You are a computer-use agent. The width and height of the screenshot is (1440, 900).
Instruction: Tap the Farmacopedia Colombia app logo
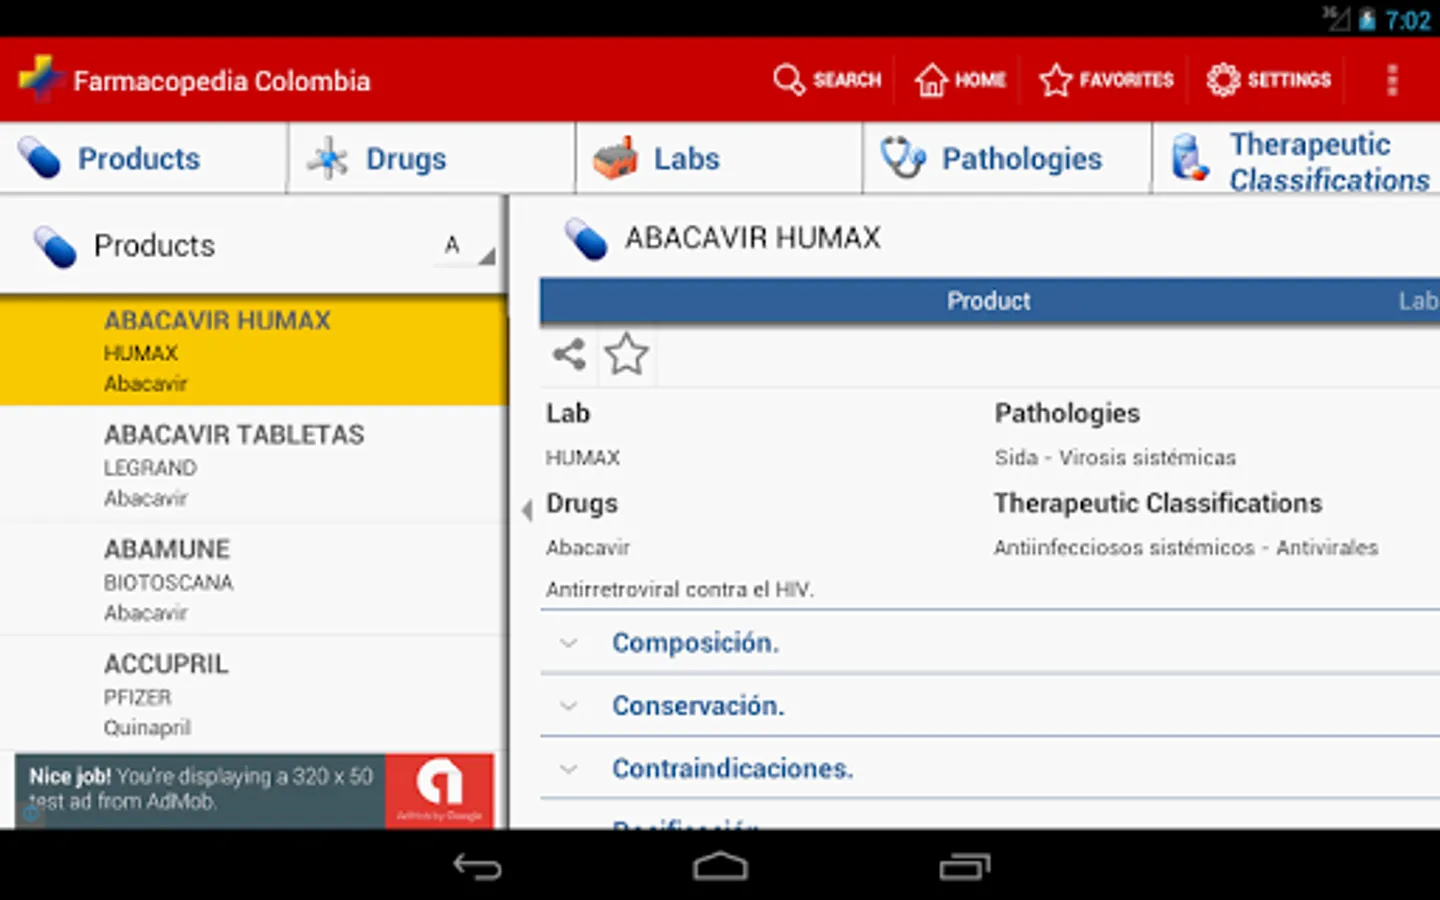[40, 79]
